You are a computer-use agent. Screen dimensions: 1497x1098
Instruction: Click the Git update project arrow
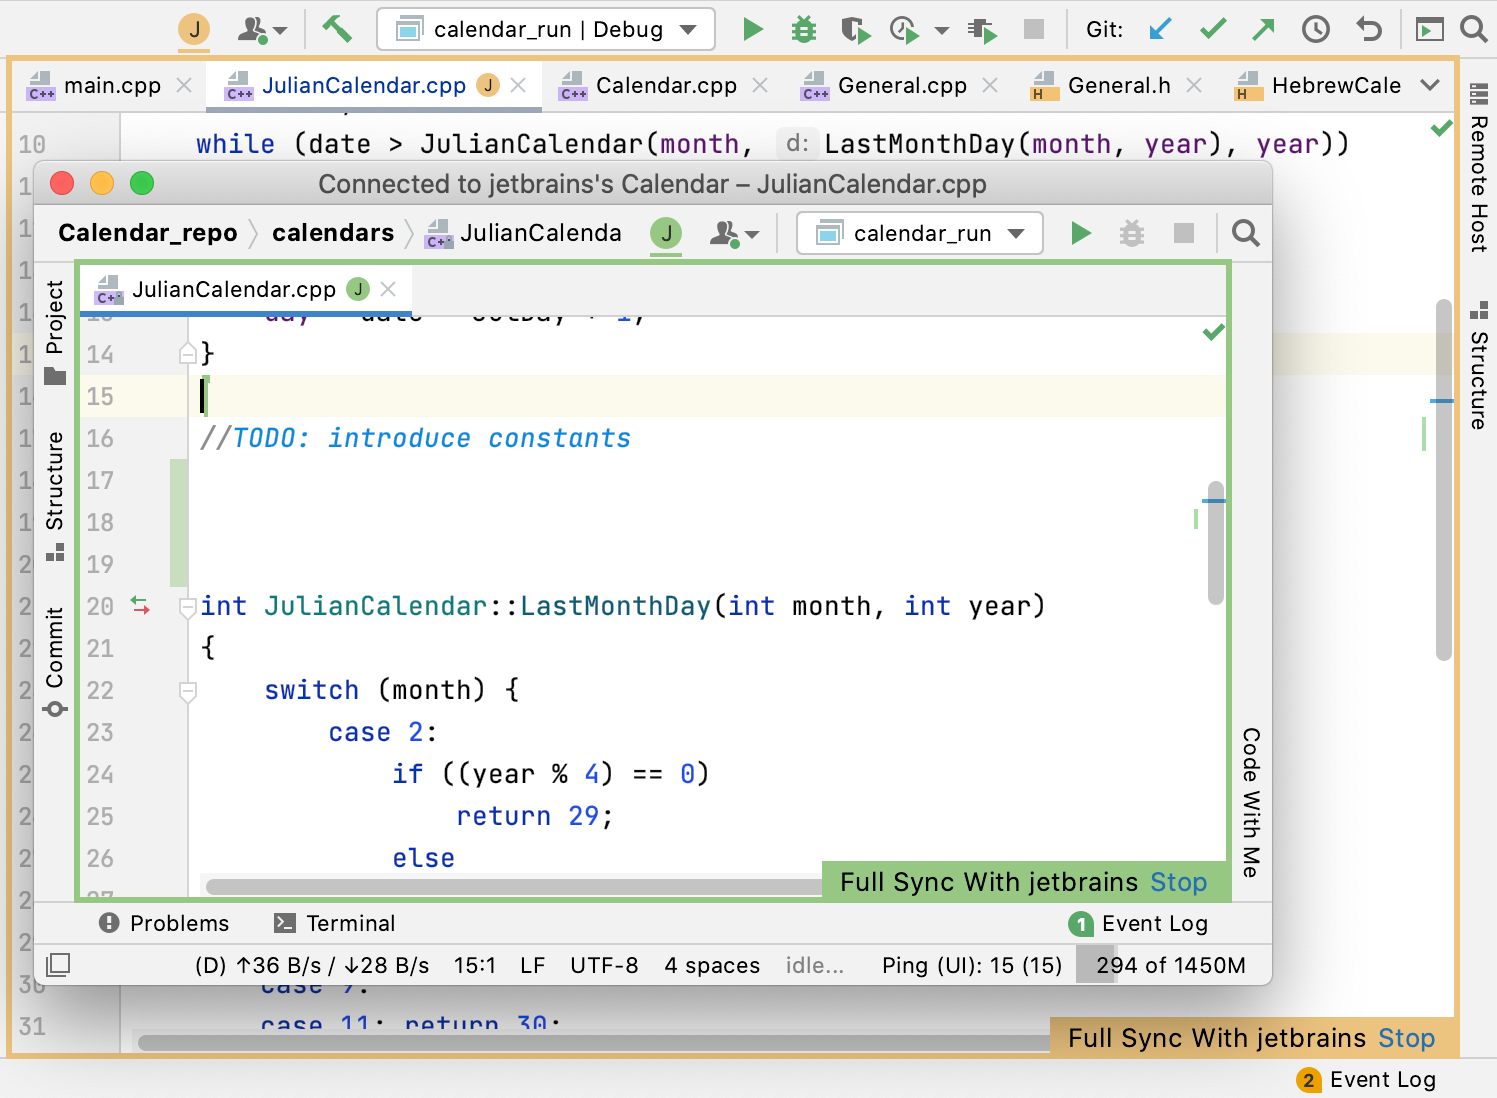coord(1160,29)
